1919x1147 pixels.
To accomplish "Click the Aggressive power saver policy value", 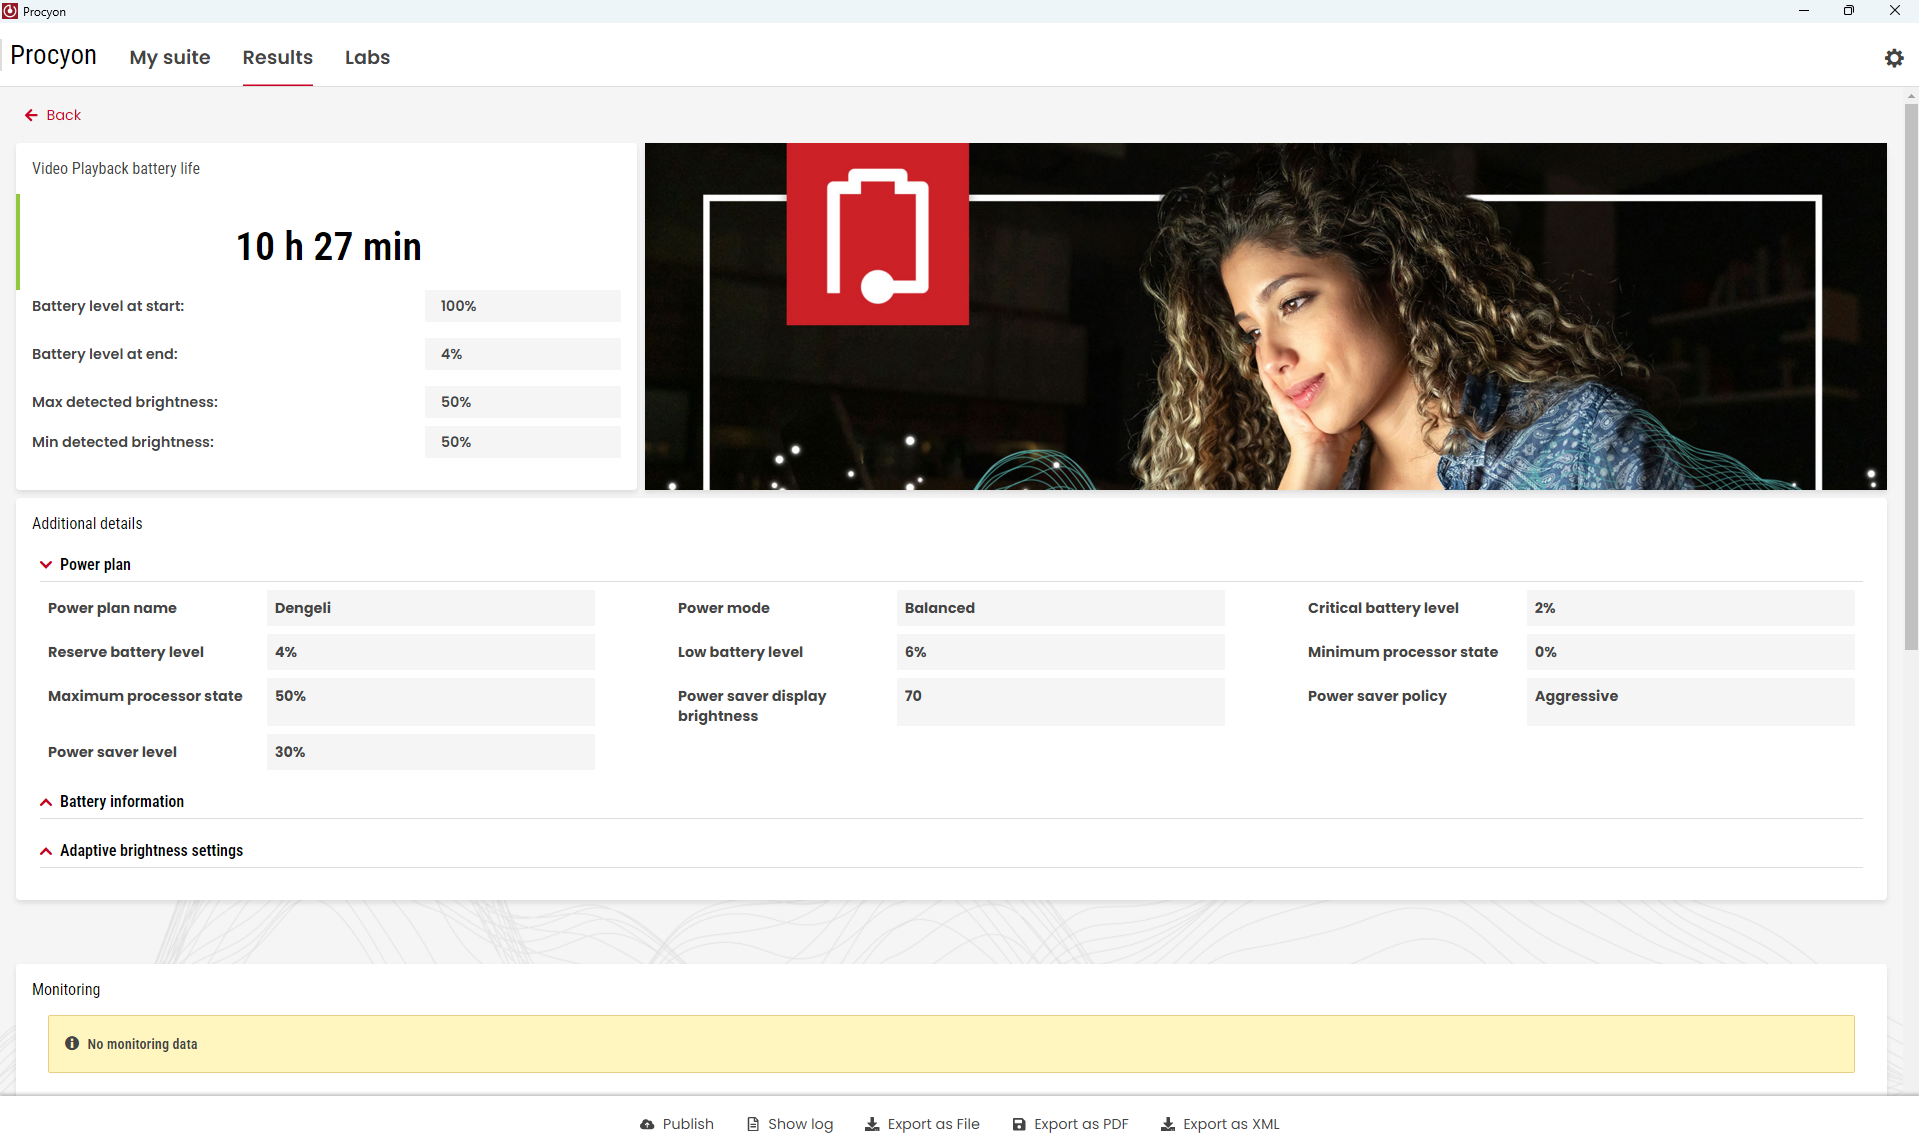I will point(1691,702).
